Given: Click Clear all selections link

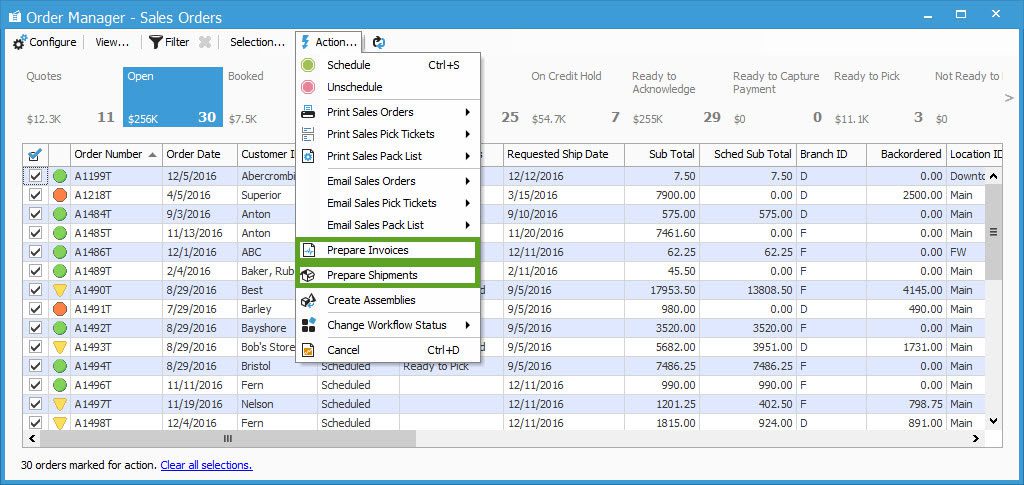Looking at the screenshot, I should point(206,465).
